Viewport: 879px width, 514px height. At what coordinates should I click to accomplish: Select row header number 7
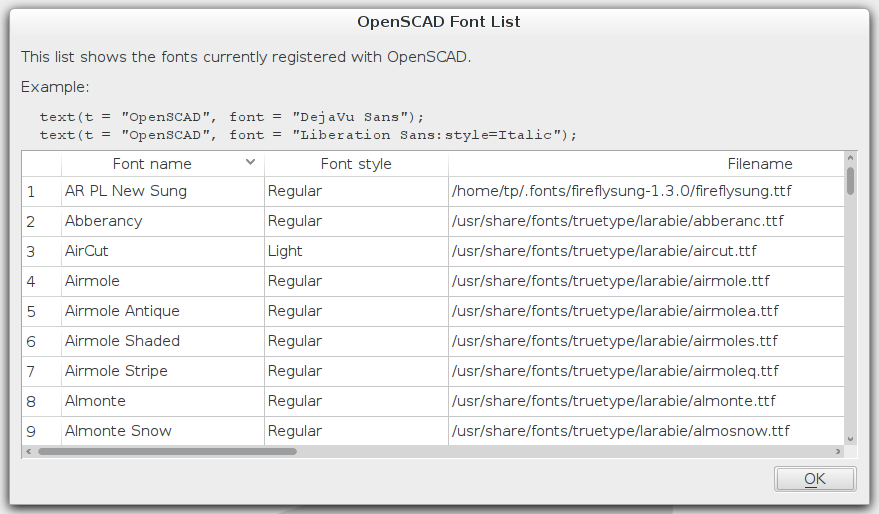point(41,372)
